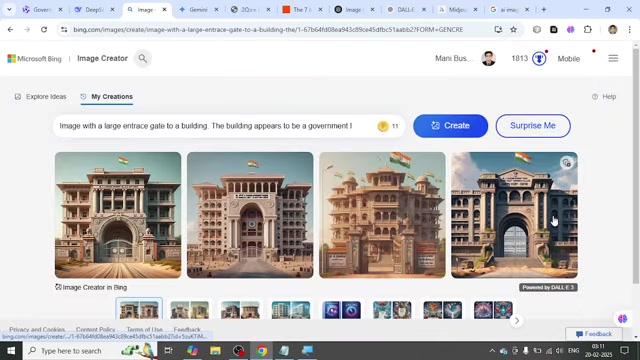Click the browser back arrow
The image size is (640, 360).
(10, 29)
